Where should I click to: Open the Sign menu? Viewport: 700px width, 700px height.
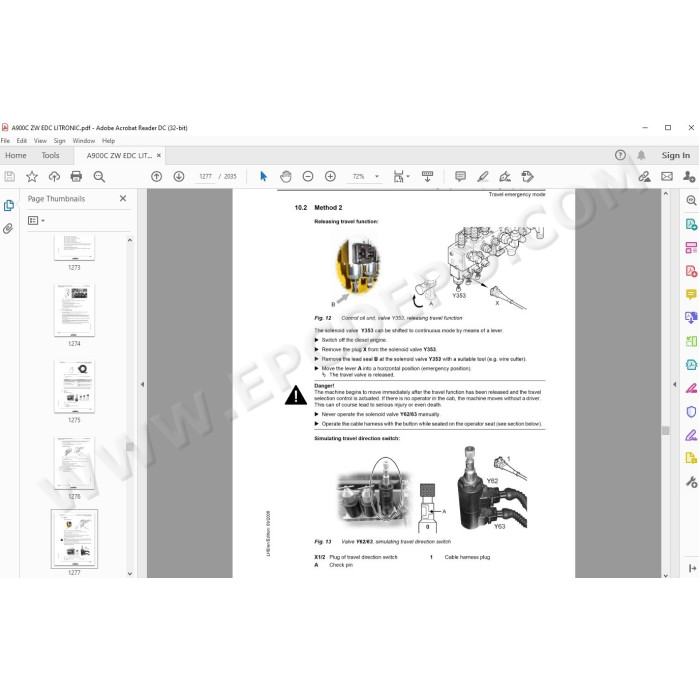tap(59, 141)
